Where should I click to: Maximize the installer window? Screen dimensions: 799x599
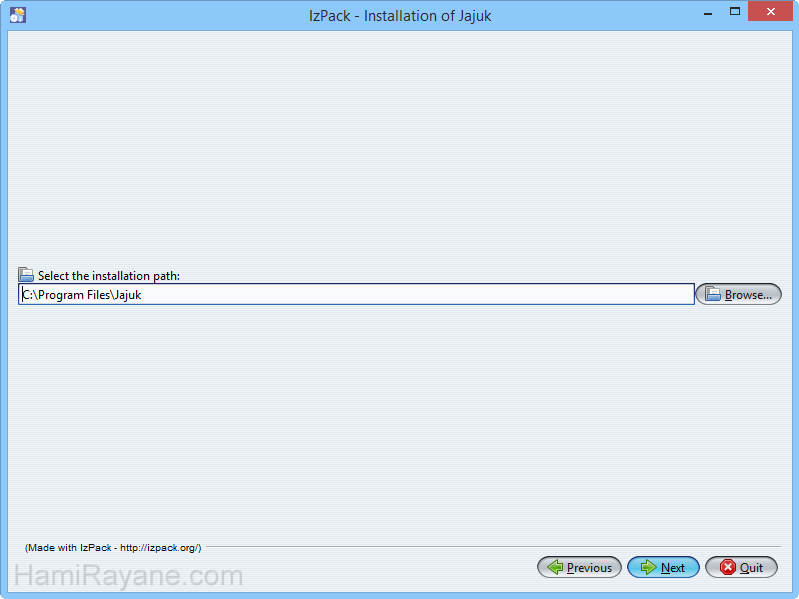pyautogui.click(x=735, y=12)
